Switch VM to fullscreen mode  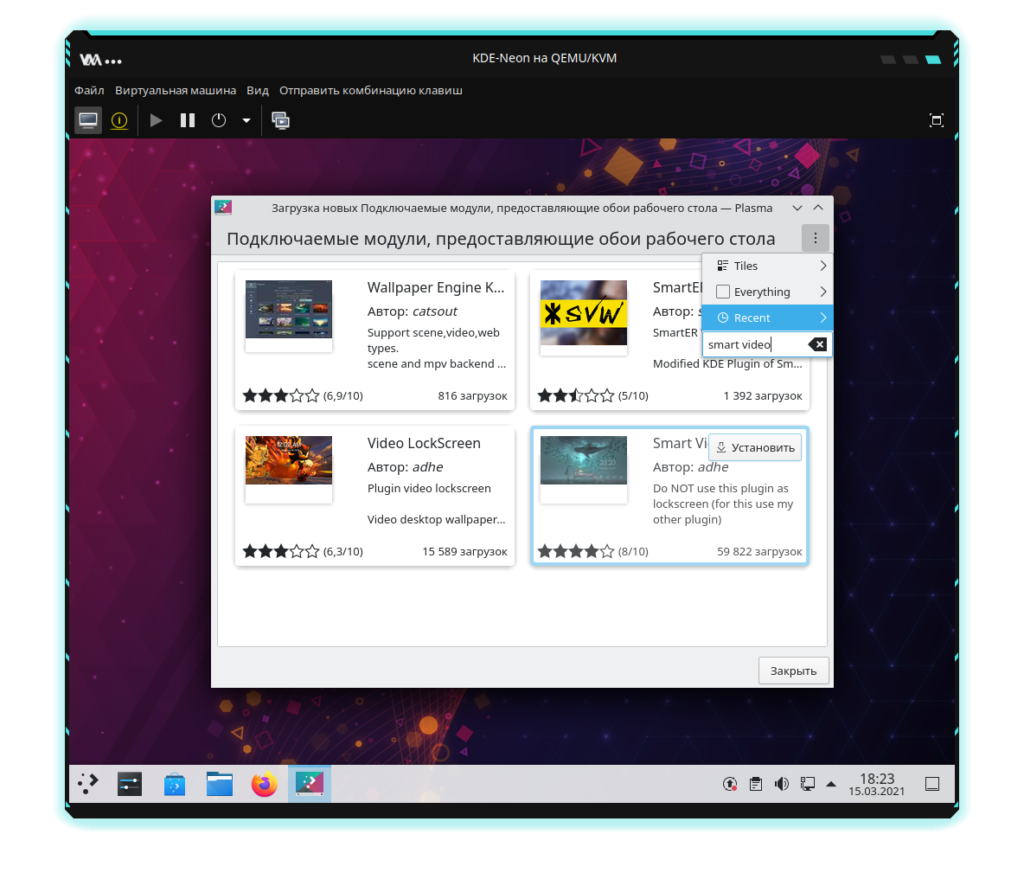click(x=936, y=121)
